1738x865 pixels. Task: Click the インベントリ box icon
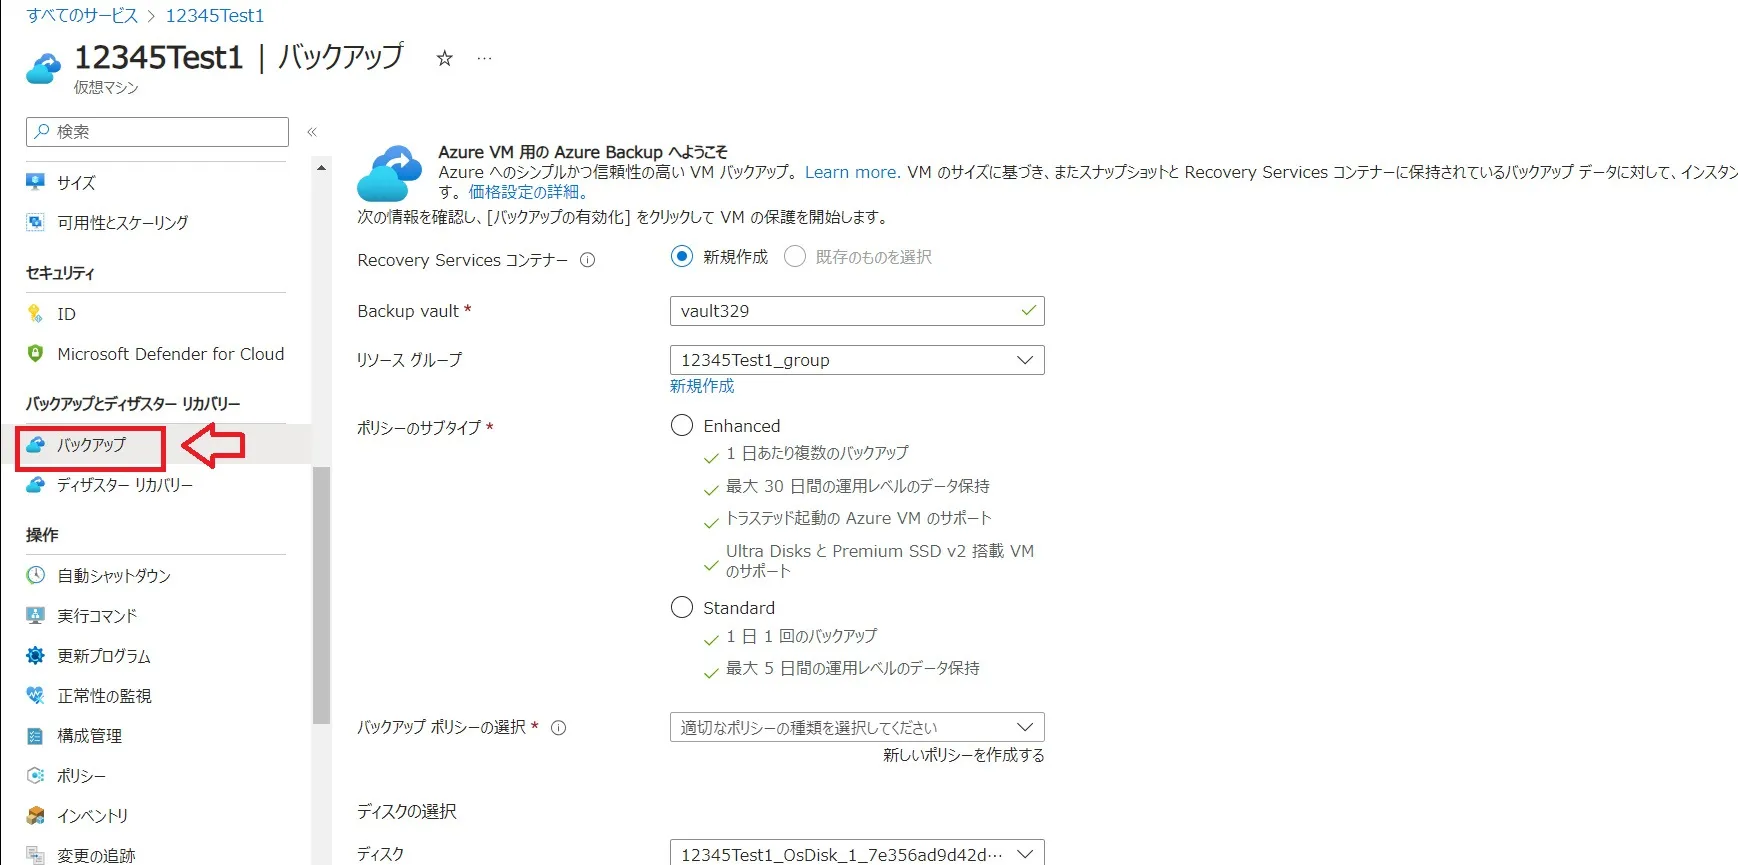click(36, 815)
